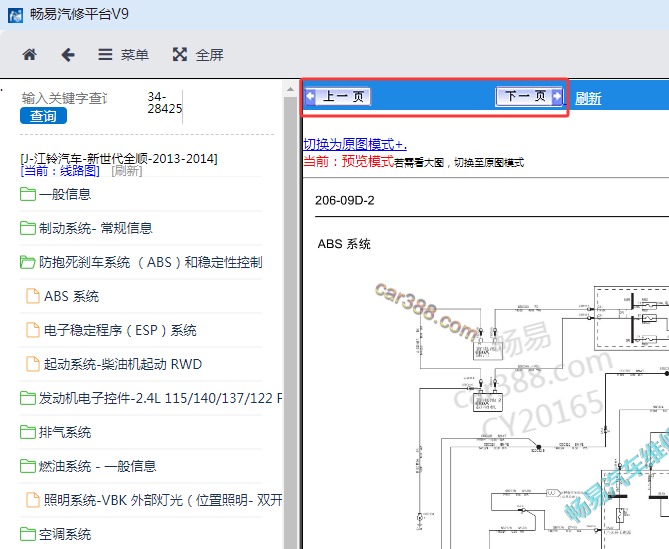Click folder icon beside 燃油系统
669x549 pixels.
coord(28,466)
